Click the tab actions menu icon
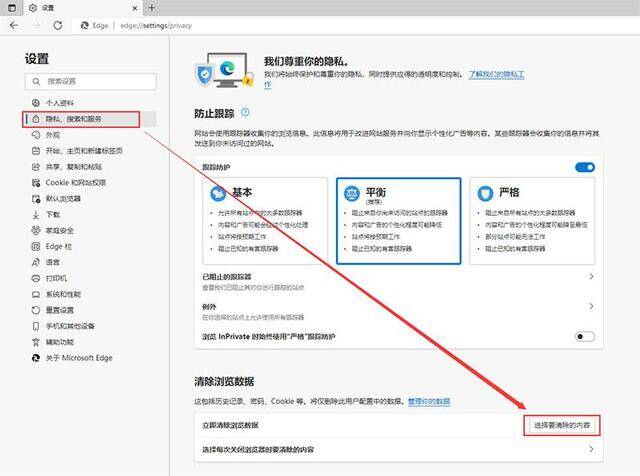The width and height of the screenshot is (640, 476). tap(12, 7)
